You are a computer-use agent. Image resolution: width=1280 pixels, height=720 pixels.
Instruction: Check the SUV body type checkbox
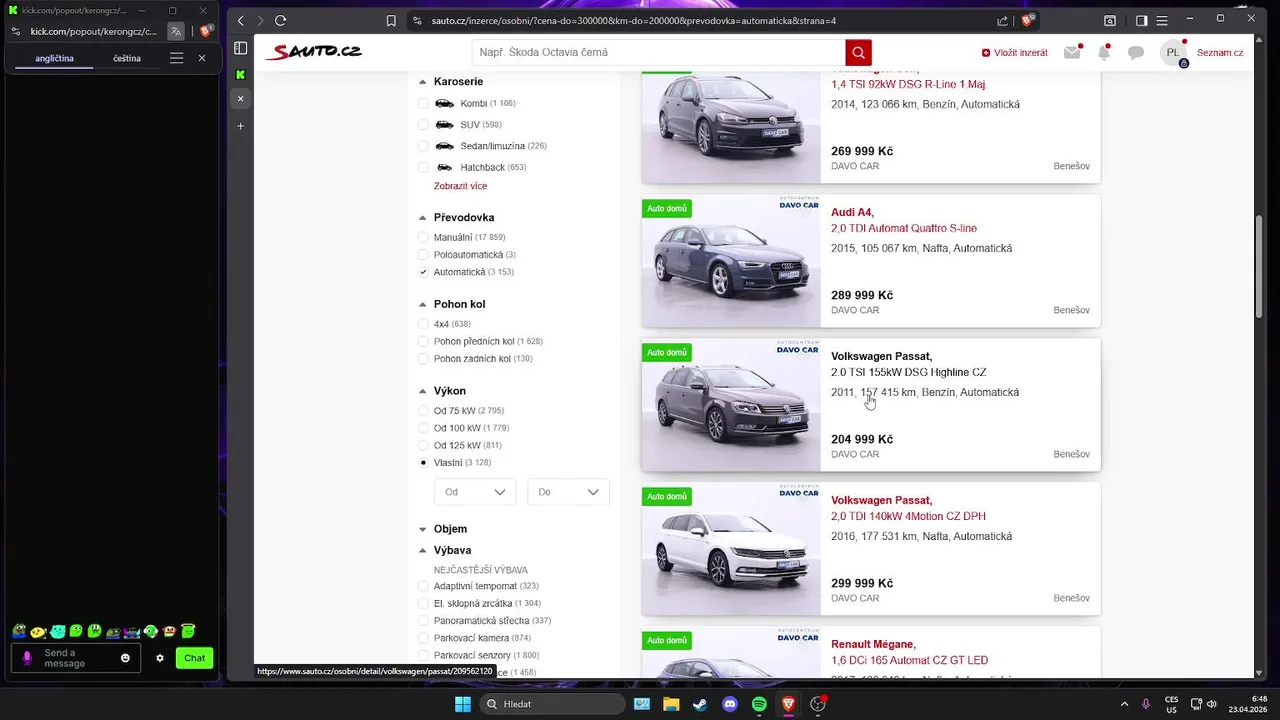tap(423, 125)
